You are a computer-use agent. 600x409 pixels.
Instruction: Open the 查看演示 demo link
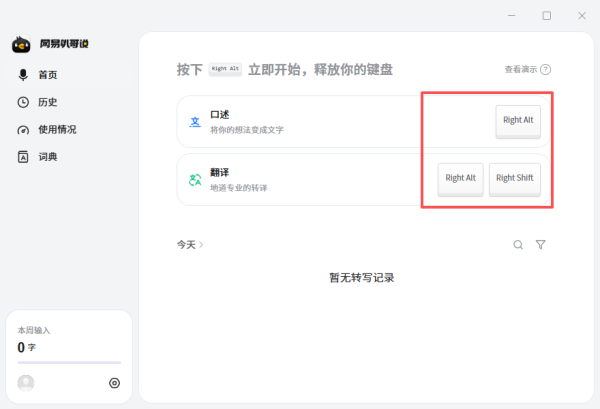(x=521, y=70)
